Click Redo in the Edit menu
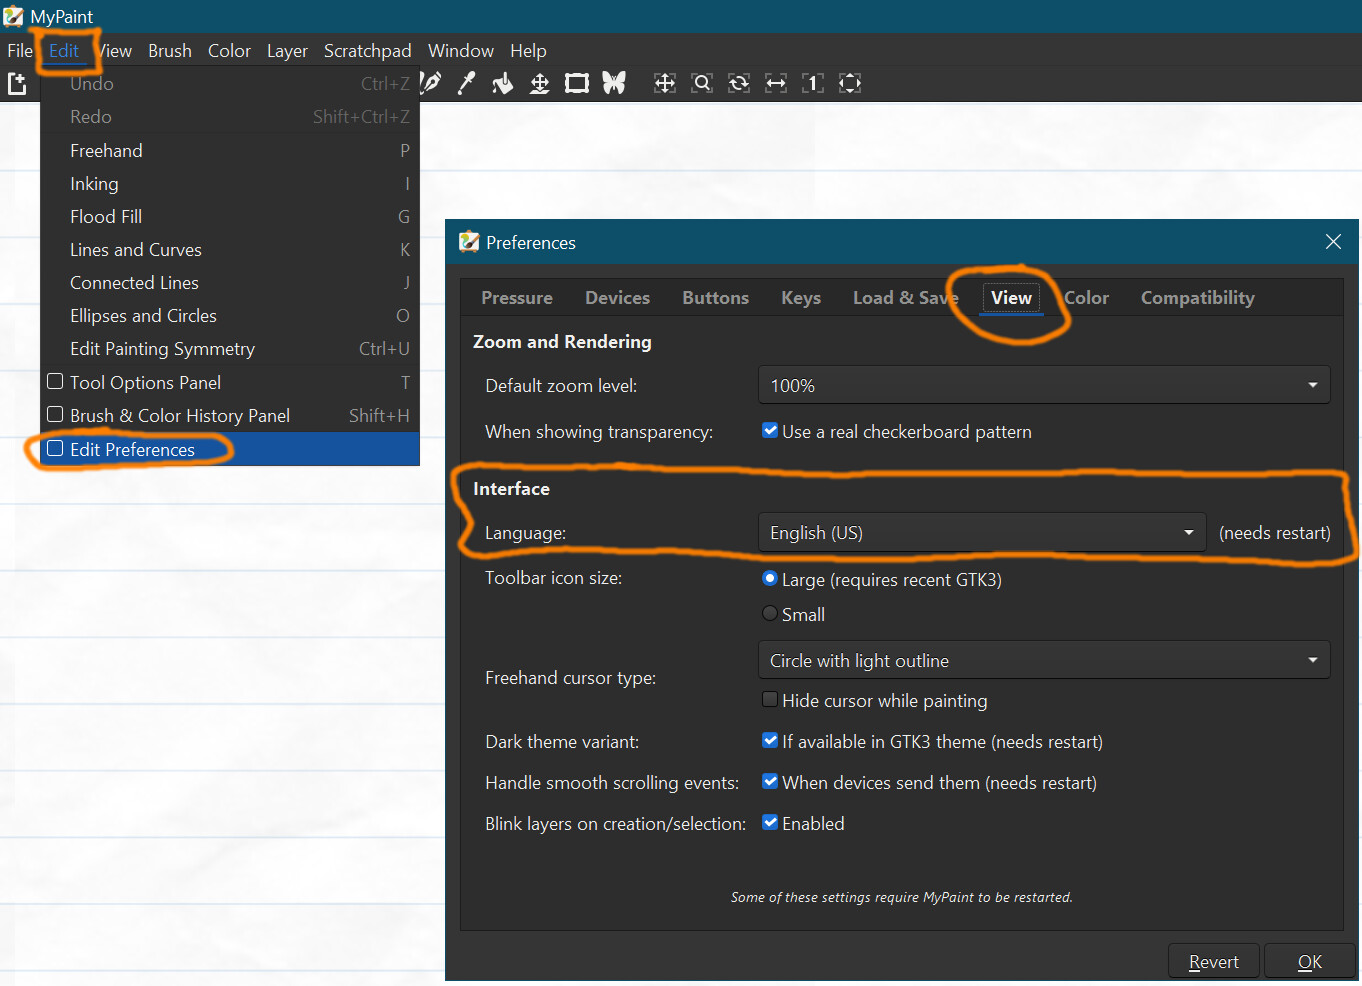The width and height of the screenshot is (1362, 986). tap(229, 117)
